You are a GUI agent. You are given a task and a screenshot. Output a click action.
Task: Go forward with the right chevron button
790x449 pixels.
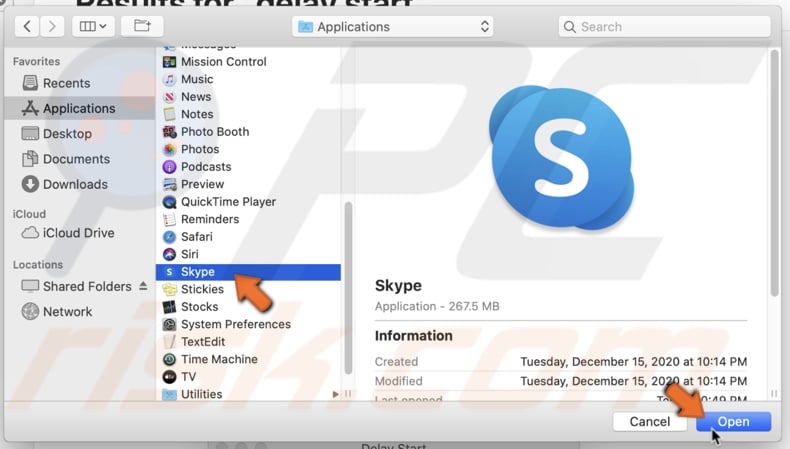coord(52,26)
